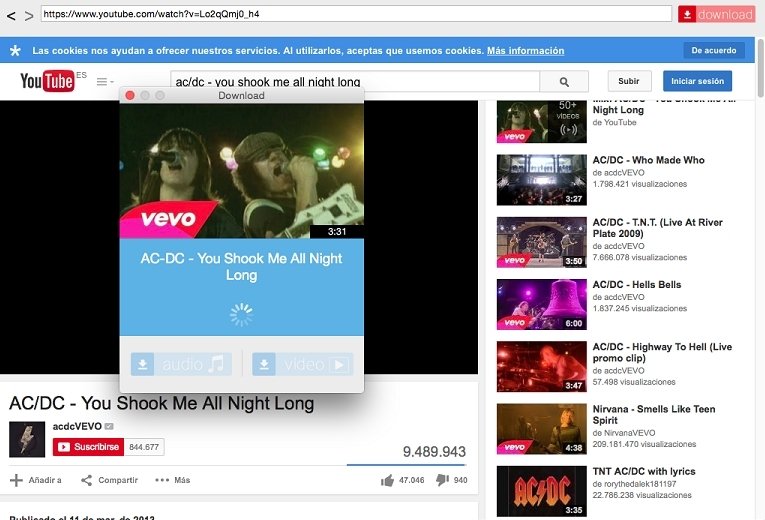Screen dimensions: 765x520
Task: Open AC/DC - Highway To Hell video
Action: (x=662, y=352)
